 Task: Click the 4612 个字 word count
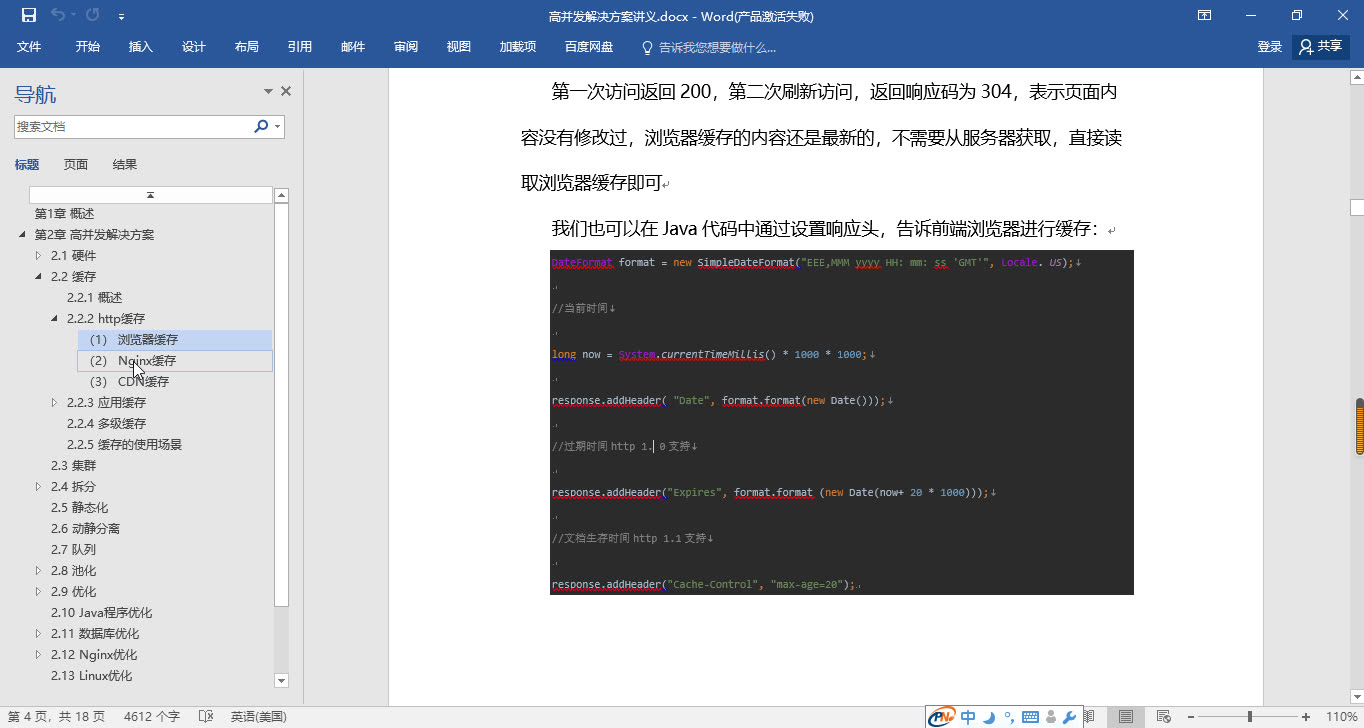point(152,717)
